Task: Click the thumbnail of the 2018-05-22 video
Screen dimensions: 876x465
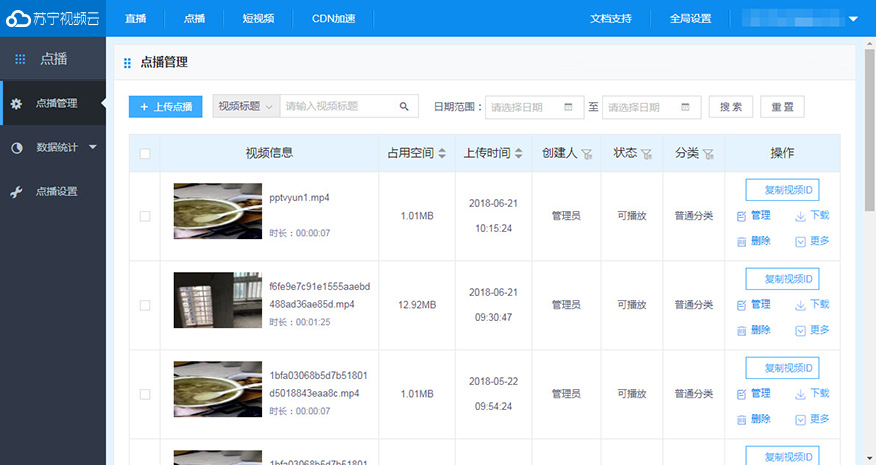Action: point(218,389)
